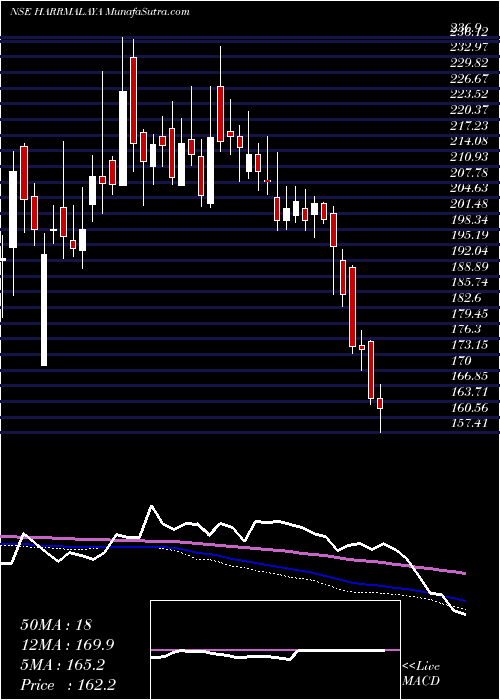
Task: Click the 12MA : 169.9 reading
Action: [x=67, y=645]
